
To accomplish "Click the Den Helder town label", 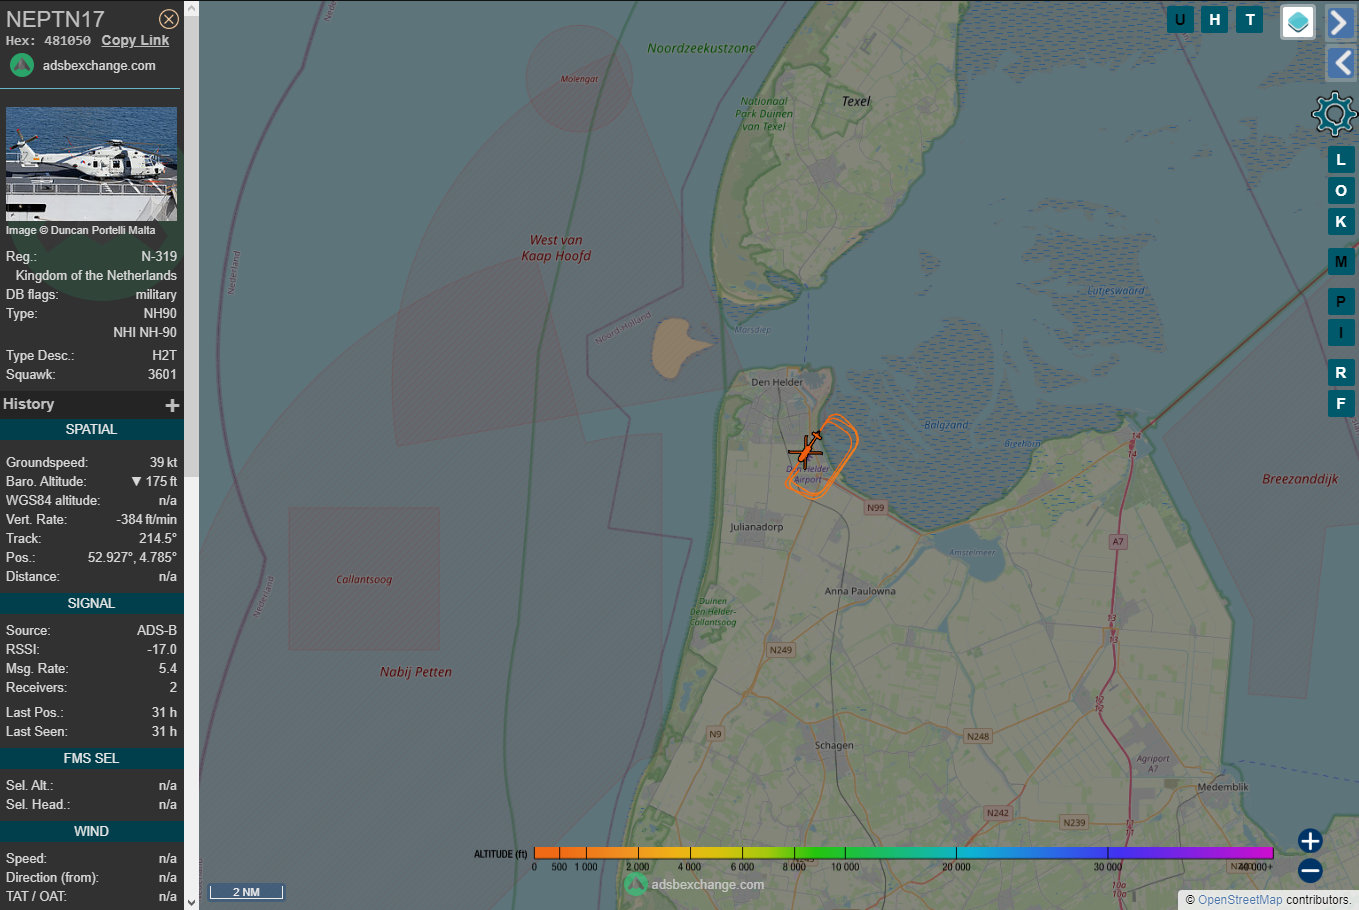I will [x=777, y=382].
